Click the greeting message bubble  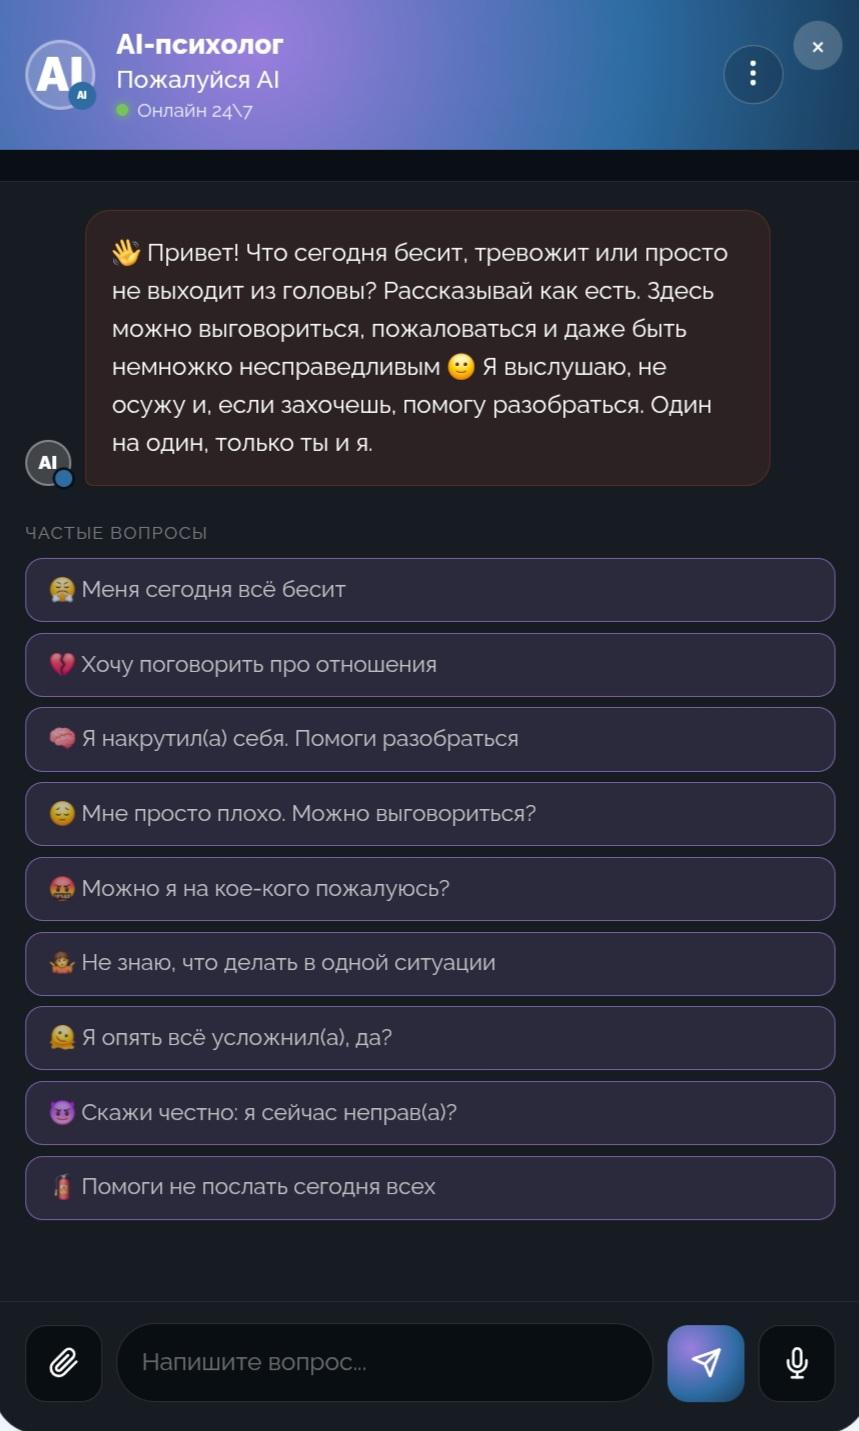(427, 348)
